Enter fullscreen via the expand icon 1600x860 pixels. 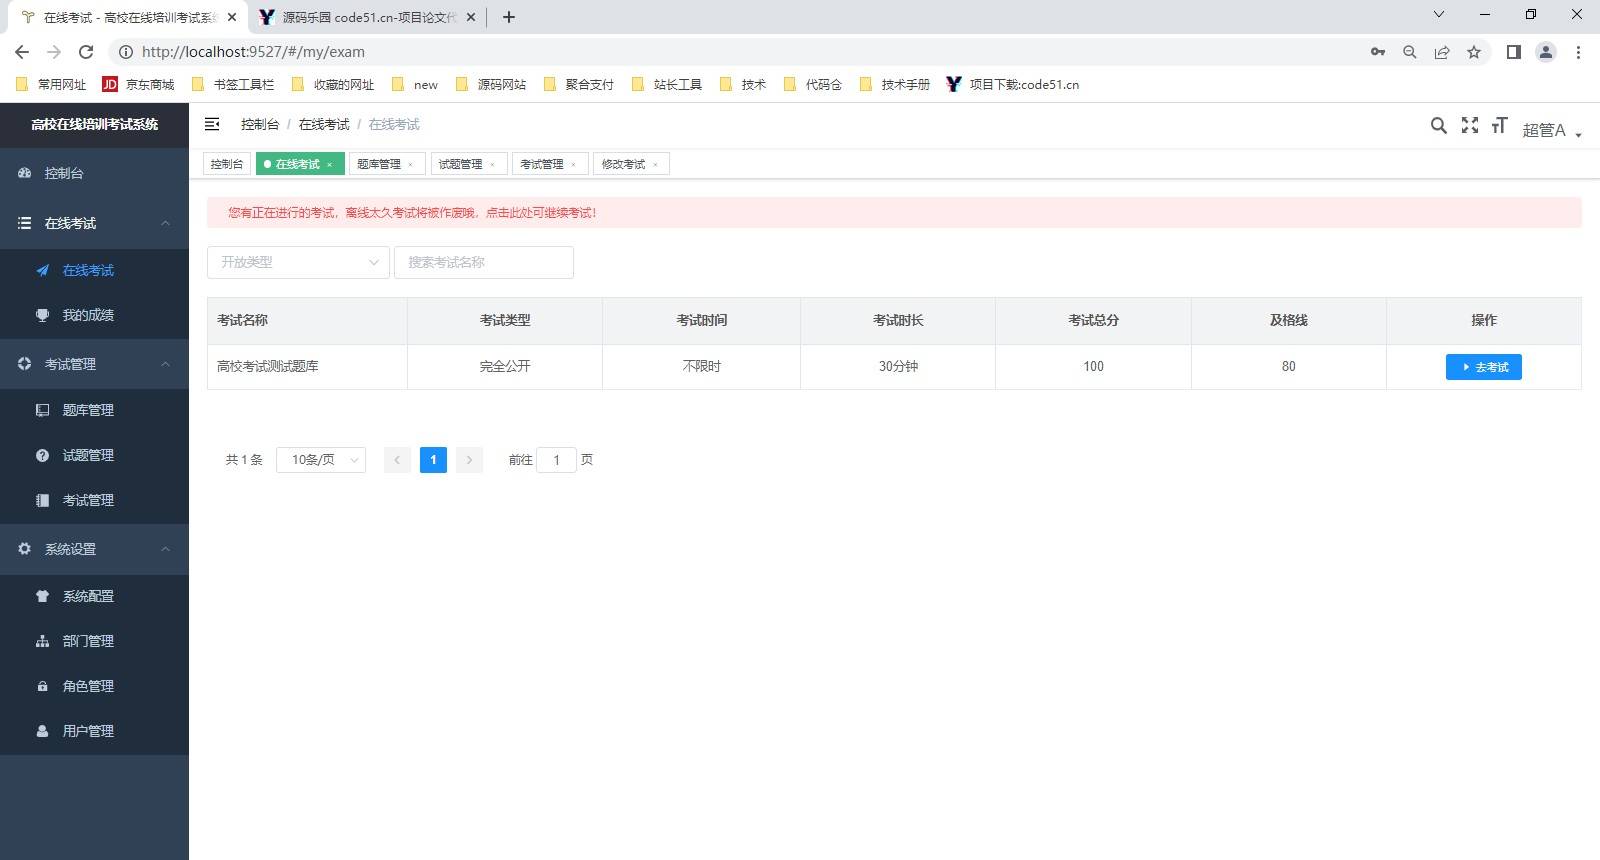point(1469,125)
